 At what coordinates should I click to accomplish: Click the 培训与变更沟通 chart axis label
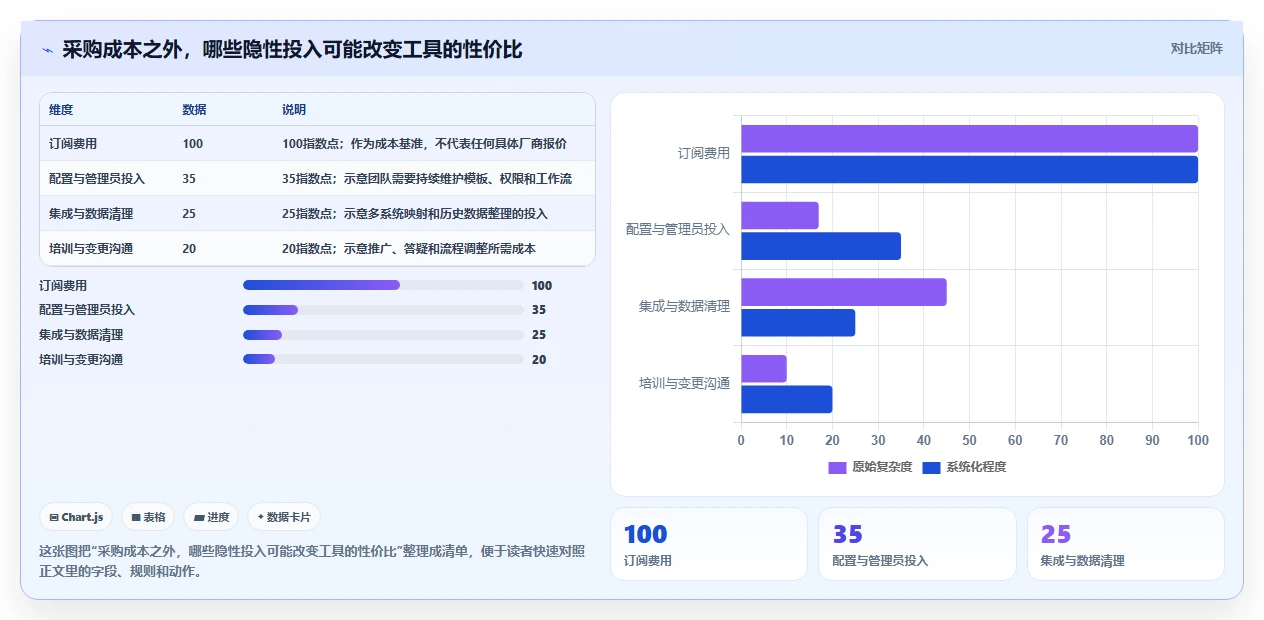[685, 383]
